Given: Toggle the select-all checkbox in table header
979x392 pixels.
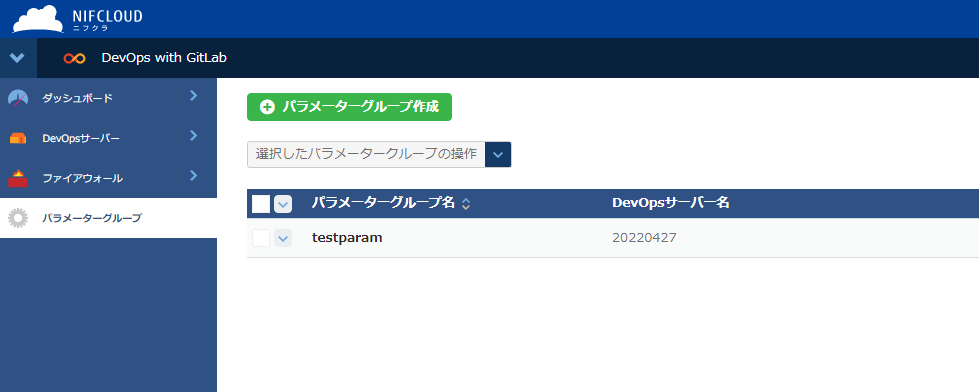Looking at the screenshot, I should pos(261,204).
